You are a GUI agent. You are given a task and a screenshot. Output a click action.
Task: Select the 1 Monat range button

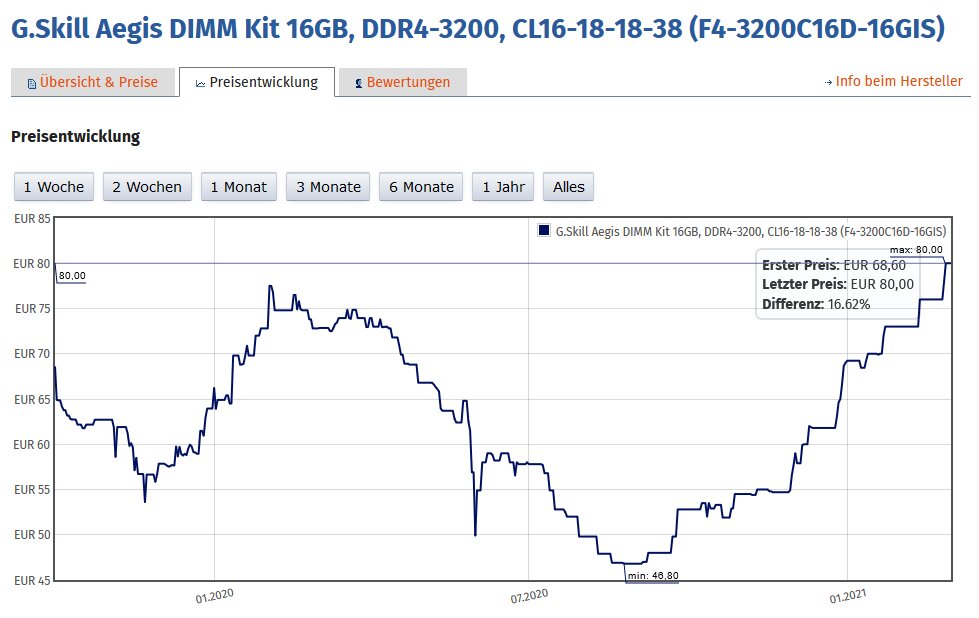click(239, 187)
